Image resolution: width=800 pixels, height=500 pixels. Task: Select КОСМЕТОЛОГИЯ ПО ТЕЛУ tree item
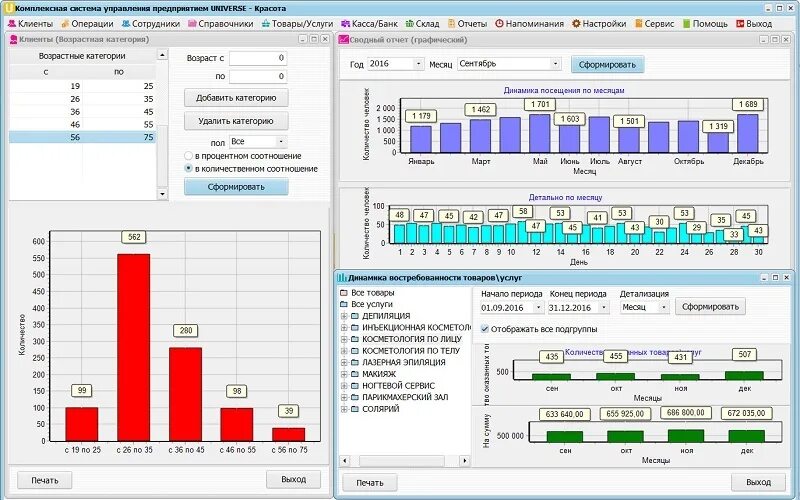coord(411,351)
